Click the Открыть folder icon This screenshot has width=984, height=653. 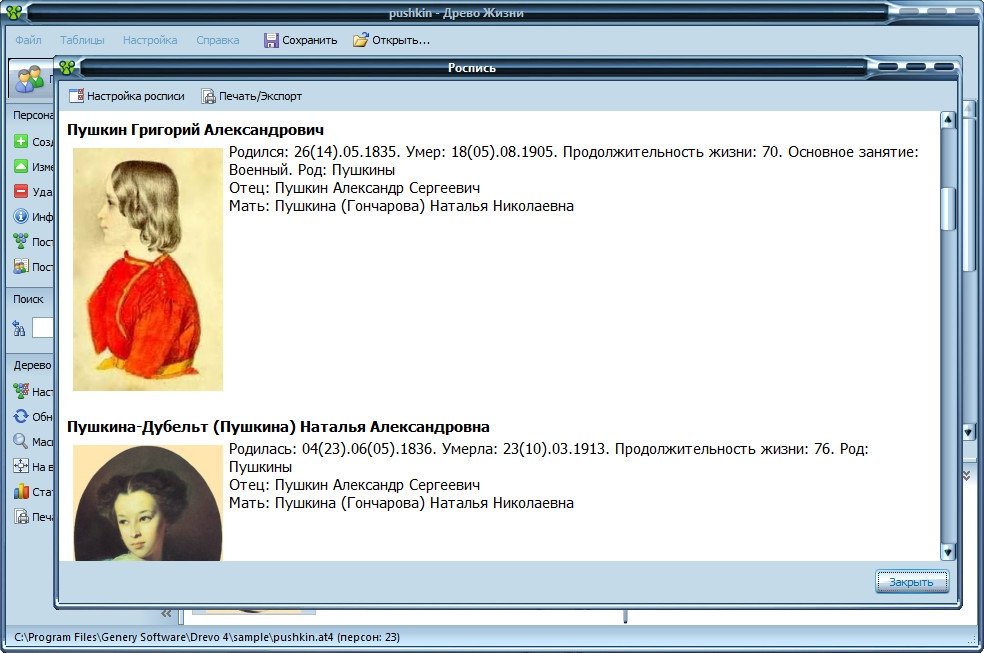[x=360, y=40]
